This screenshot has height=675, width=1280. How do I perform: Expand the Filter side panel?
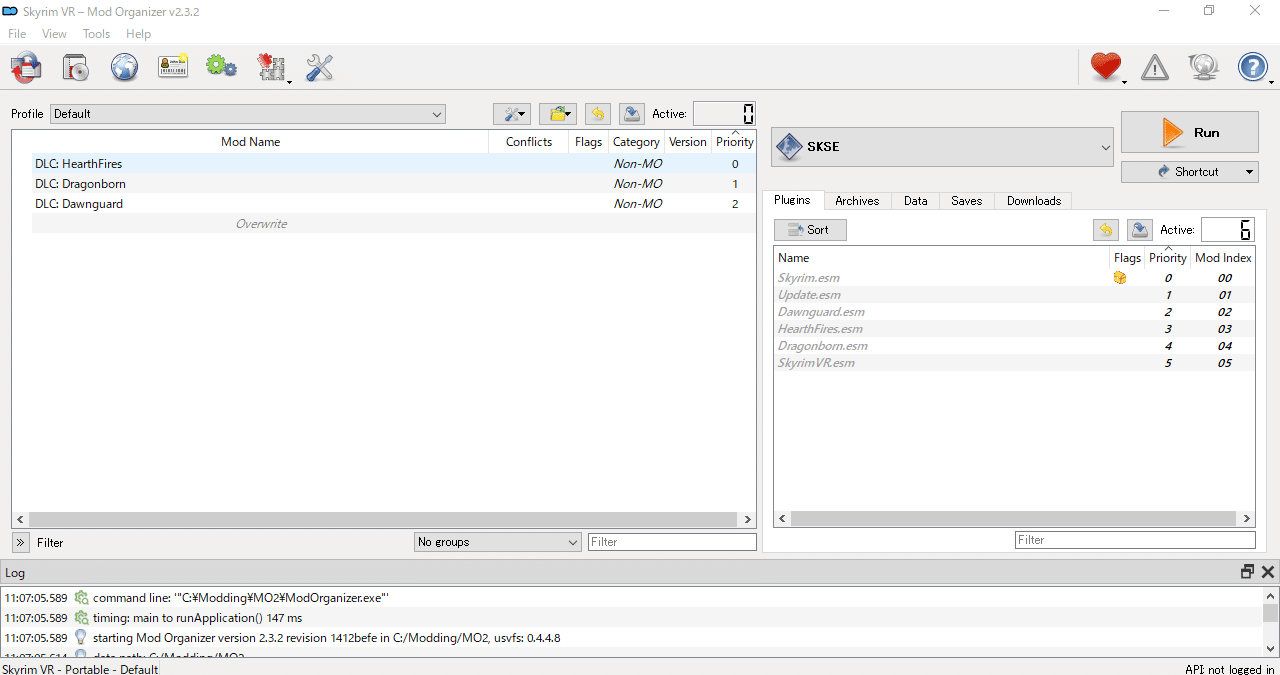[x=20, y=542]
